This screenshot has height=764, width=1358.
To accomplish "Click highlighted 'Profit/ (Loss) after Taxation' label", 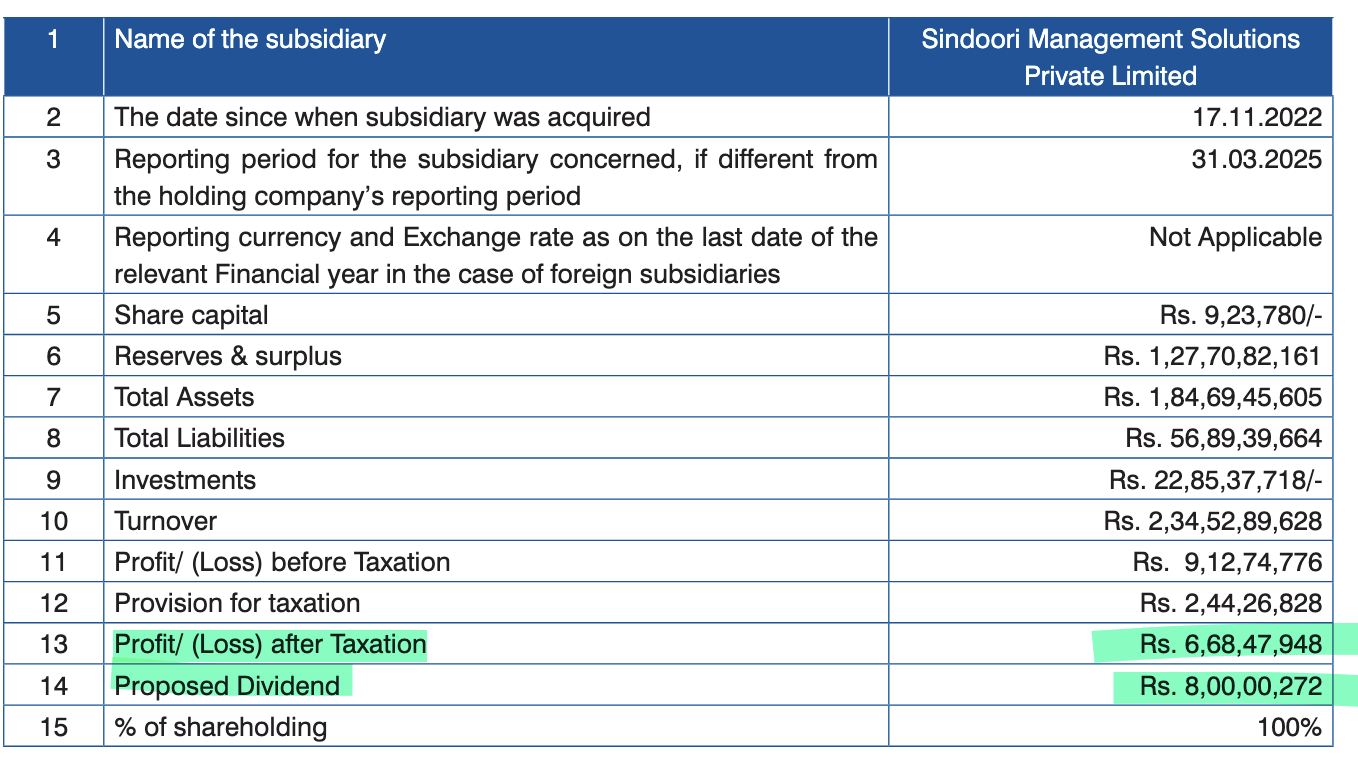I will (x=270, y=644).
